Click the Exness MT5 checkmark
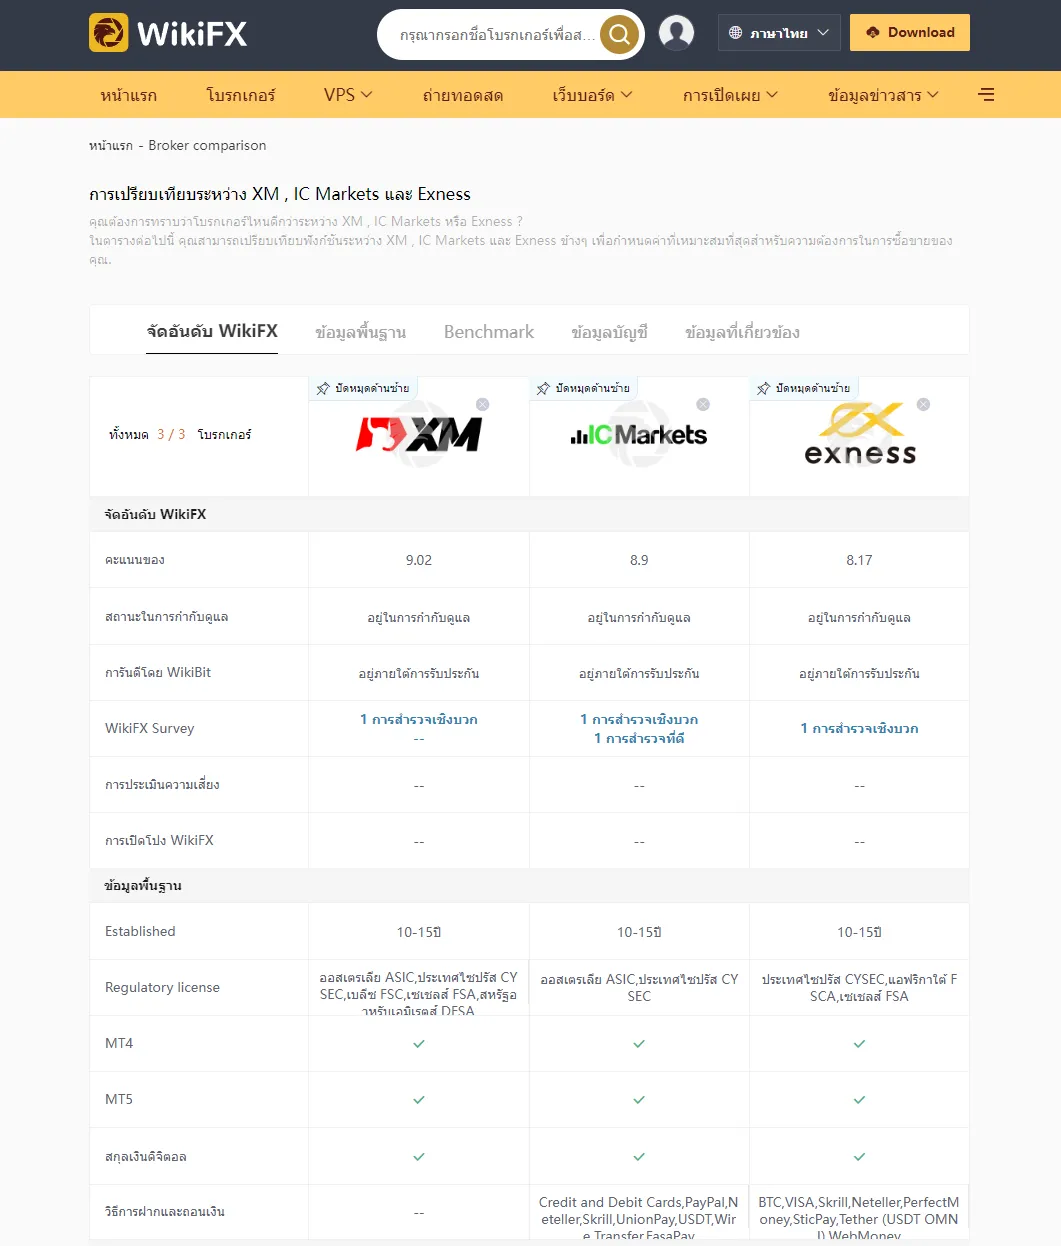This screenshot has width=1061, height=1246. coord(859,1100)
